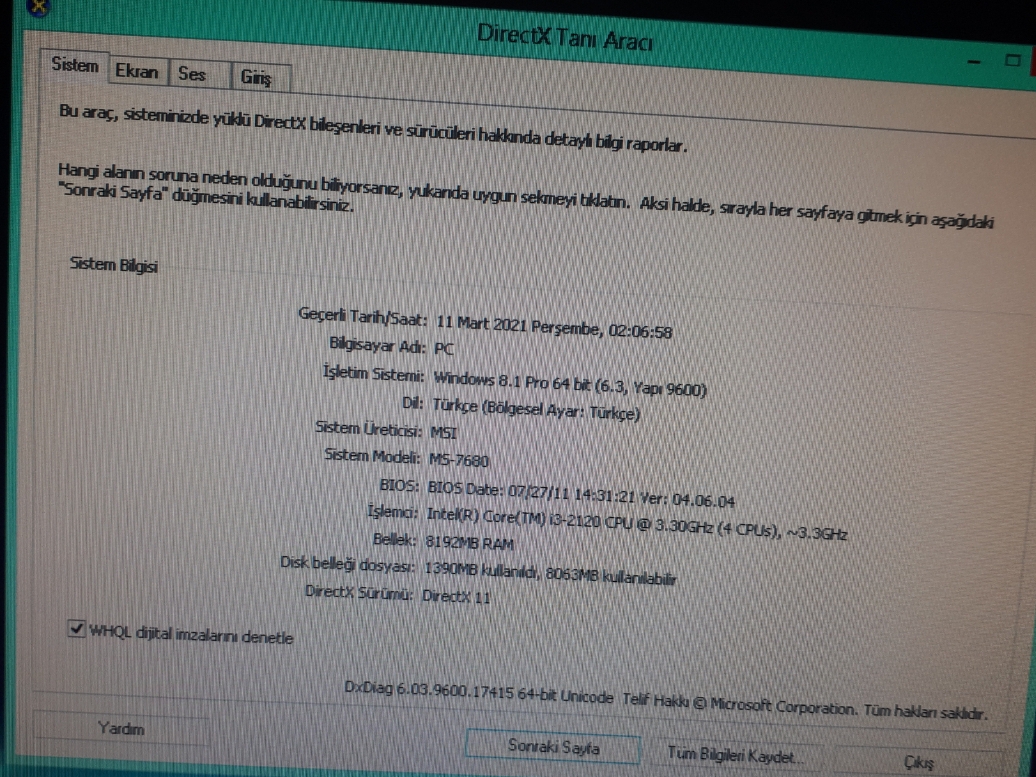The height and width of the screenshot is (777, 1036).
Task: Minimize the DirectX Tanı Aracı window
Action: click(973, 62)
